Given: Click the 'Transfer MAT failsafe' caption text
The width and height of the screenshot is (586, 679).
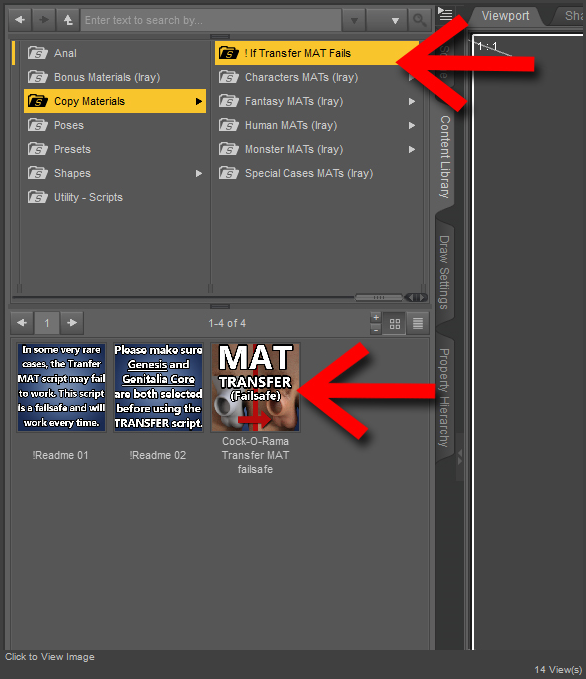Looking at the screenshot, I should [x=255, y=462].
